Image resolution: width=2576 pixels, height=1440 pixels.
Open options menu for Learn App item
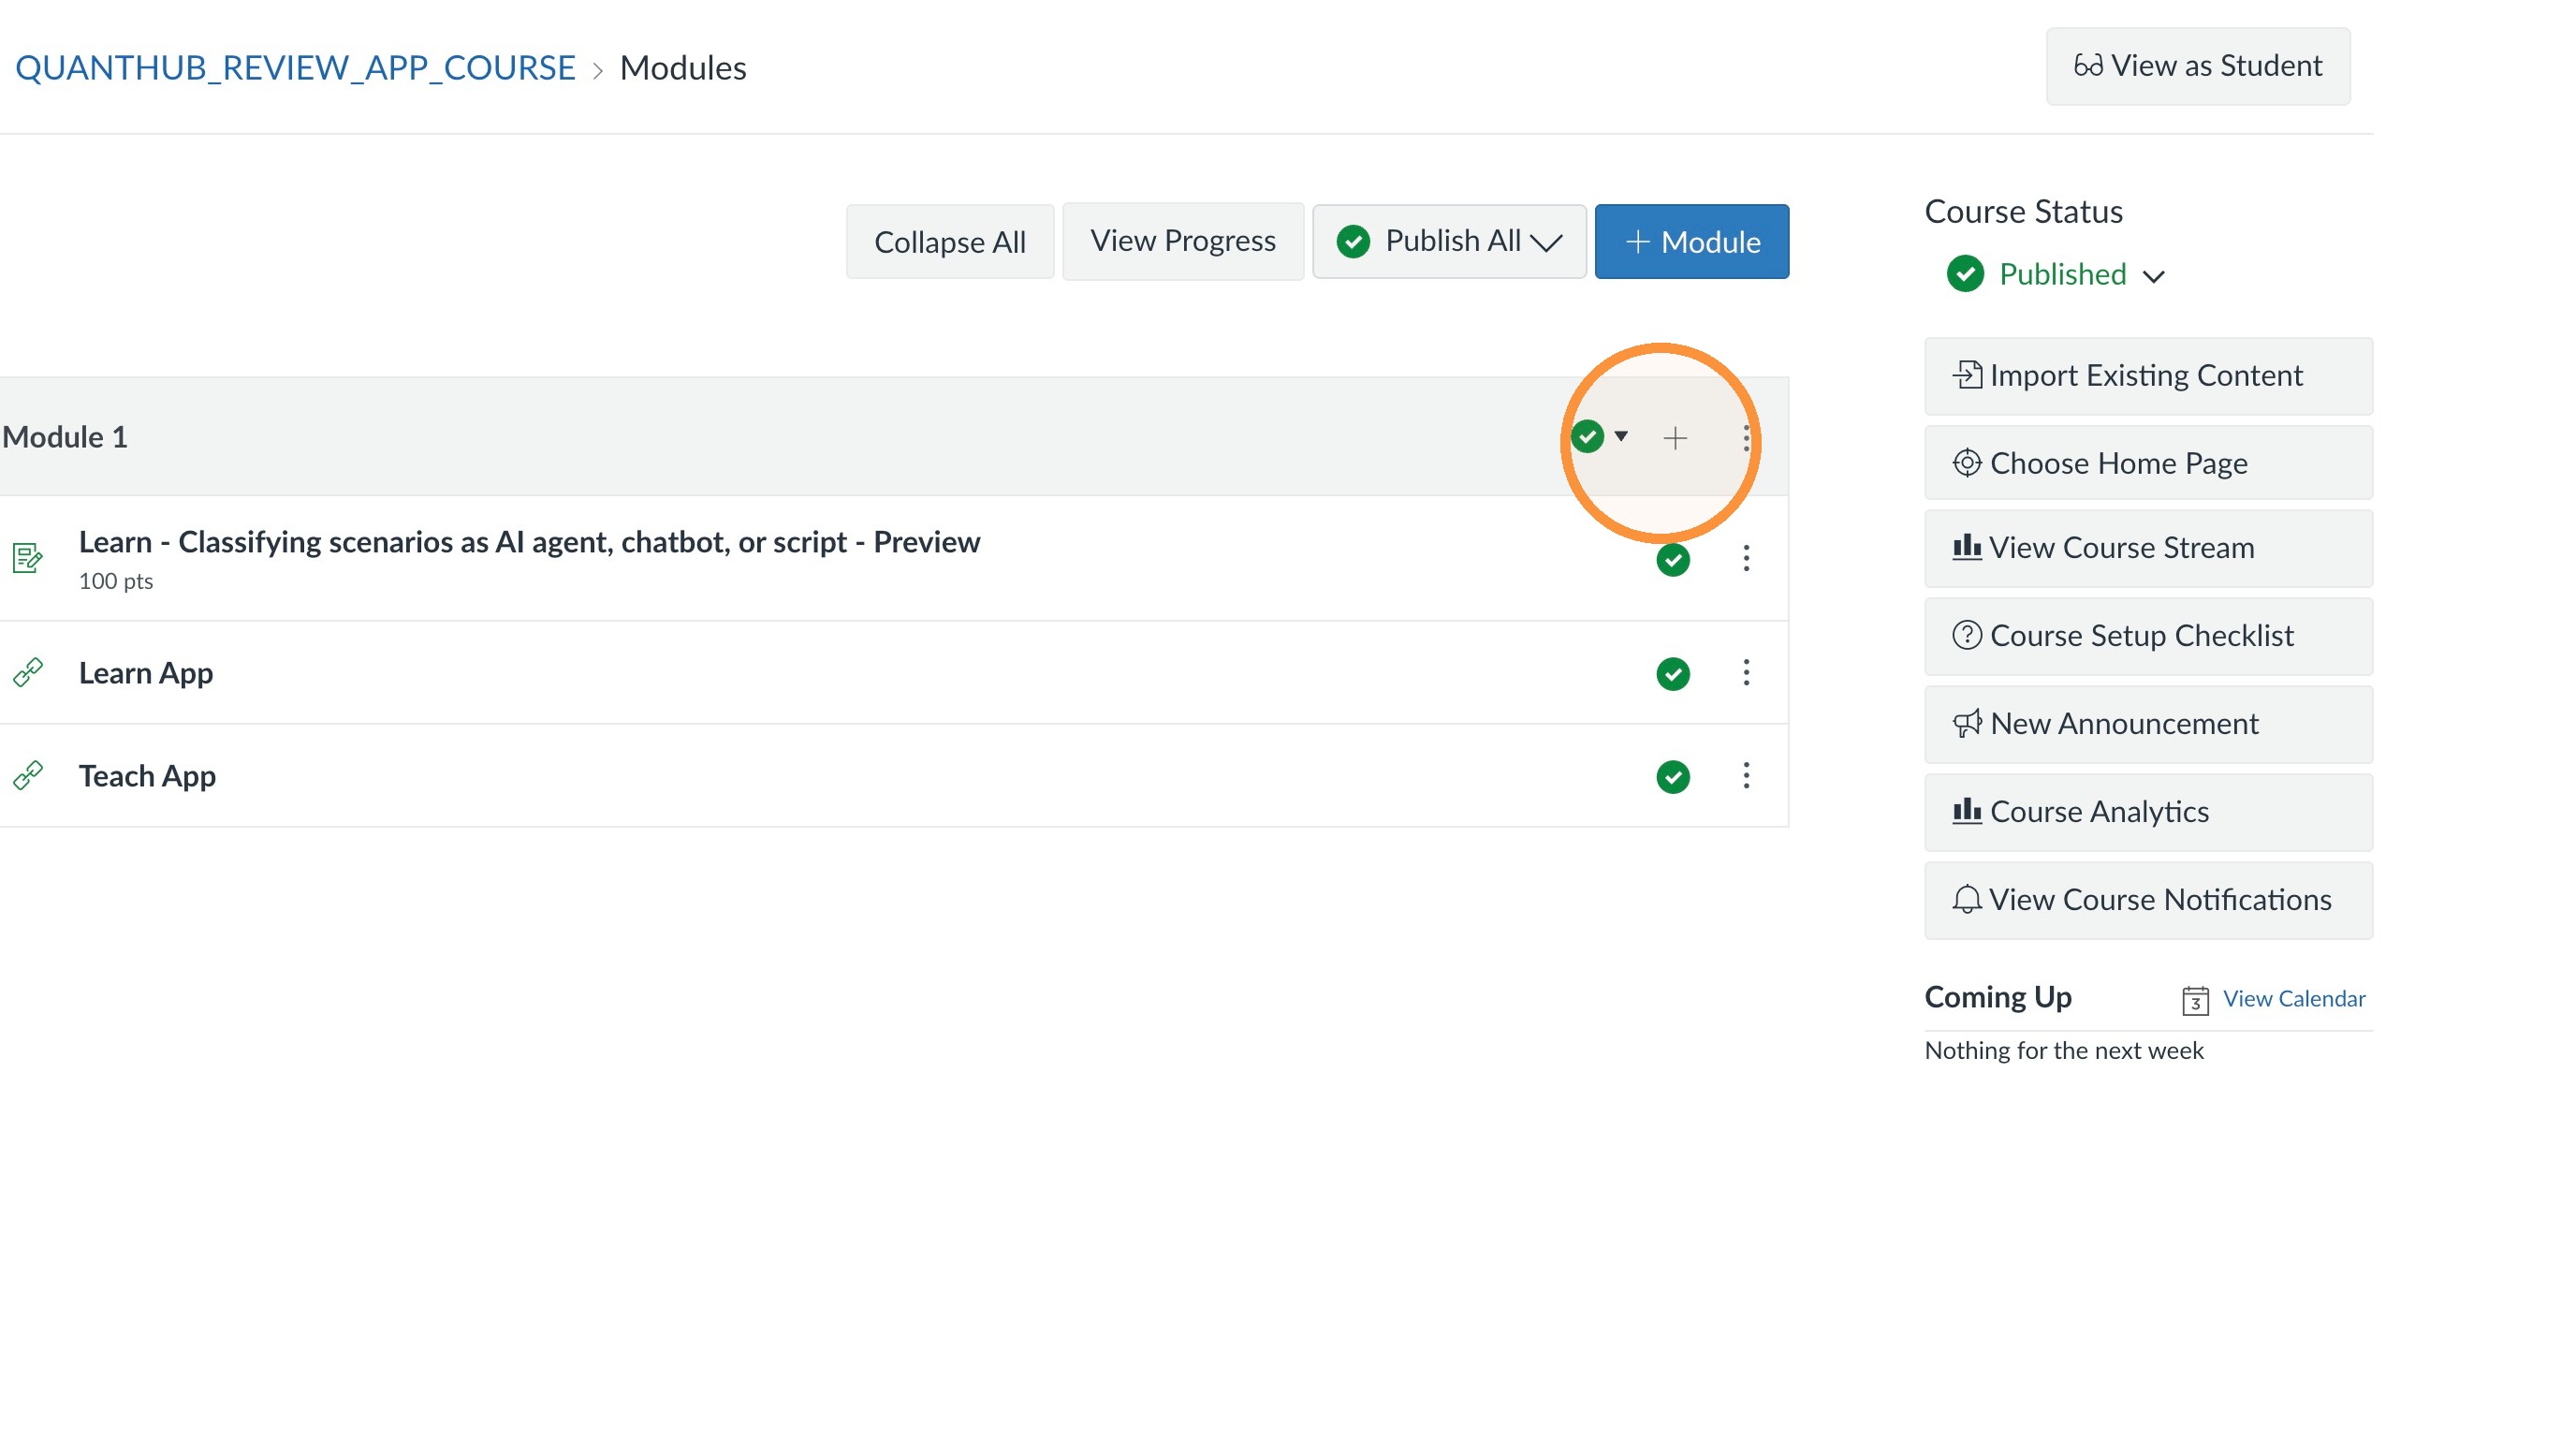pyautogui.click(x=1746, y=673)
